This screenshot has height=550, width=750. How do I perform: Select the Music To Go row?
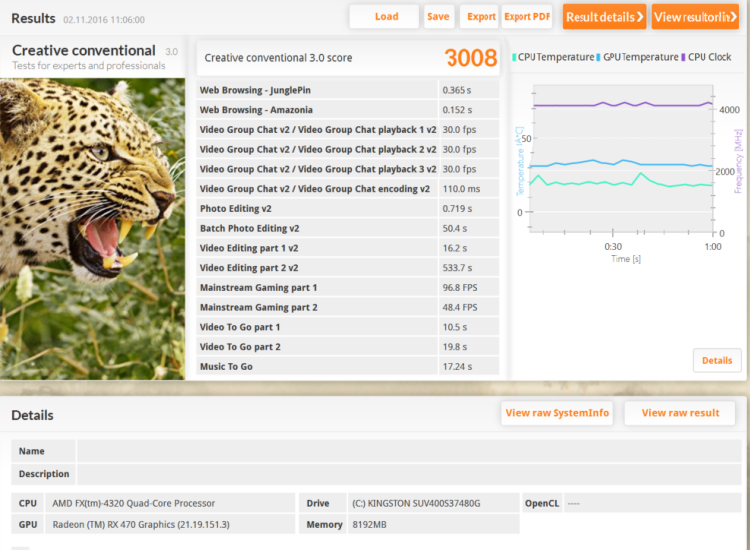(x=348, y=367)
